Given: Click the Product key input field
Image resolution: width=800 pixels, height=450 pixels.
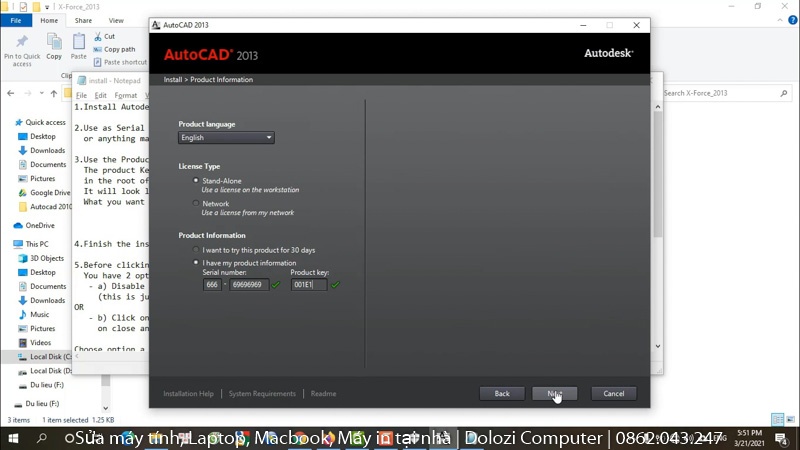Looking at the screenshot, I should pyautogui.click(x=309, y=285).
